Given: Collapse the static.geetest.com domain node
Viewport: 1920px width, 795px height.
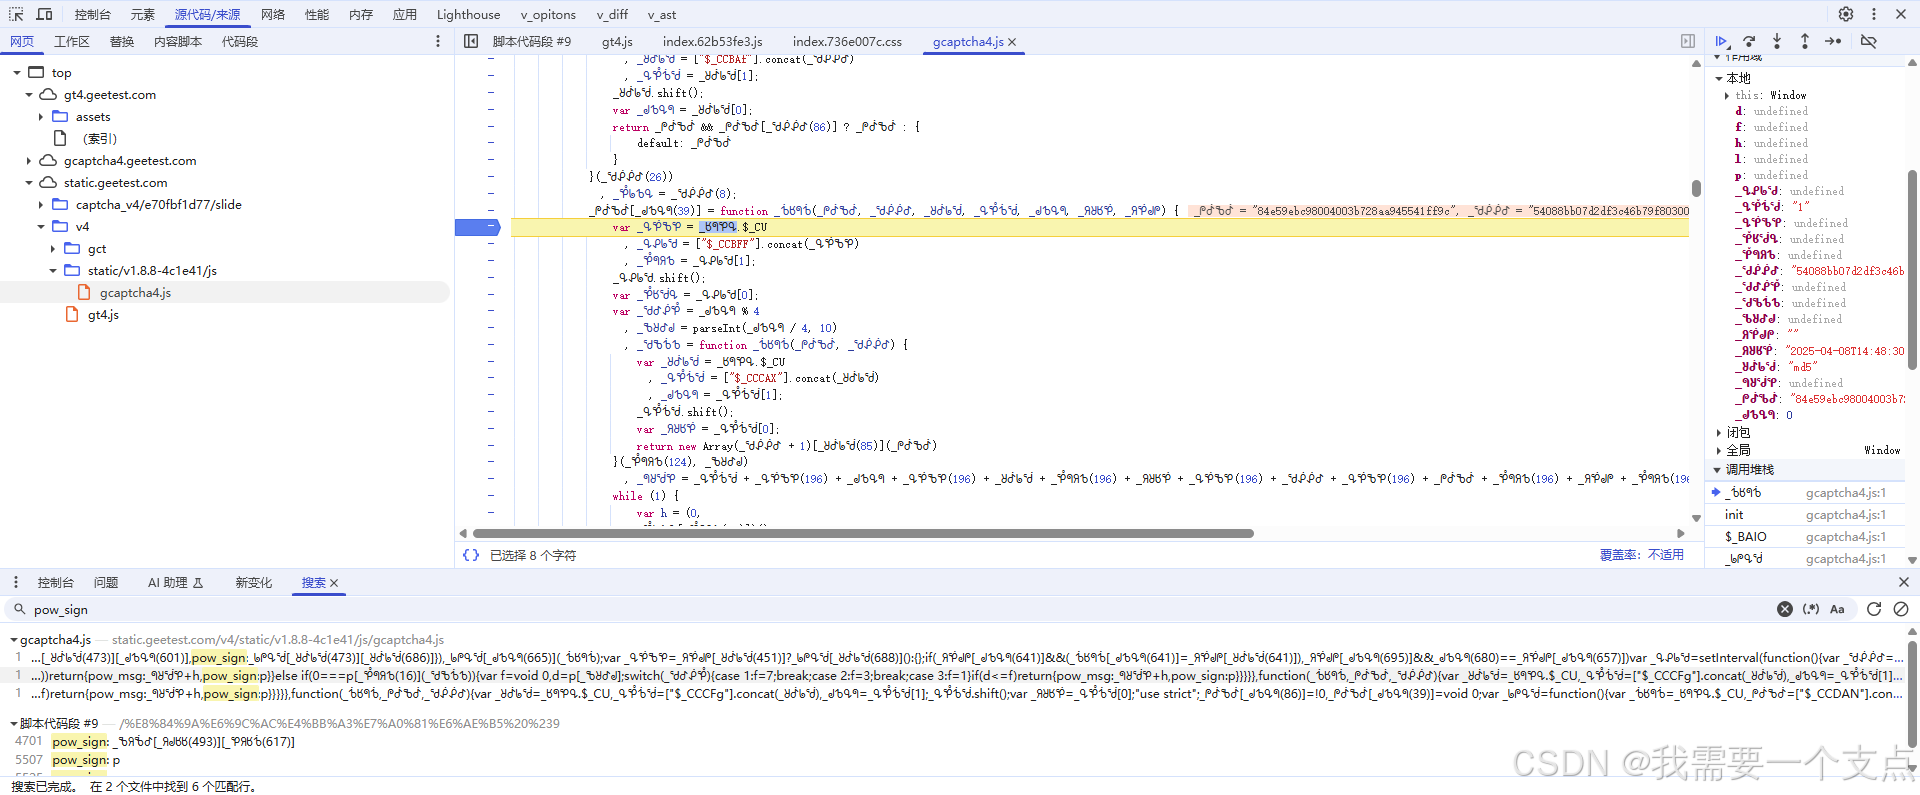Looking at the screenshot, I should click(29, 183).
